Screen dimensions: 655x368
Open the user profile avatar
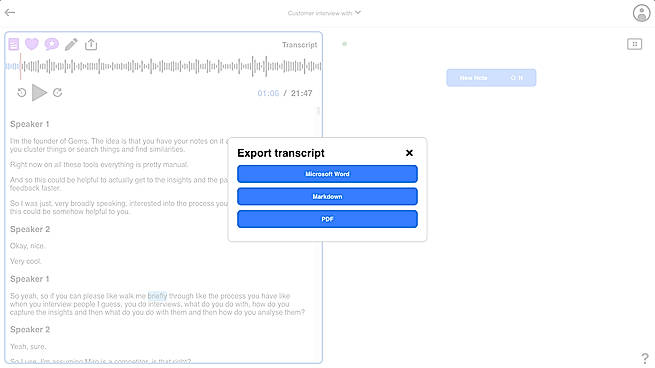pyautogui.click(x=641, y=13)
